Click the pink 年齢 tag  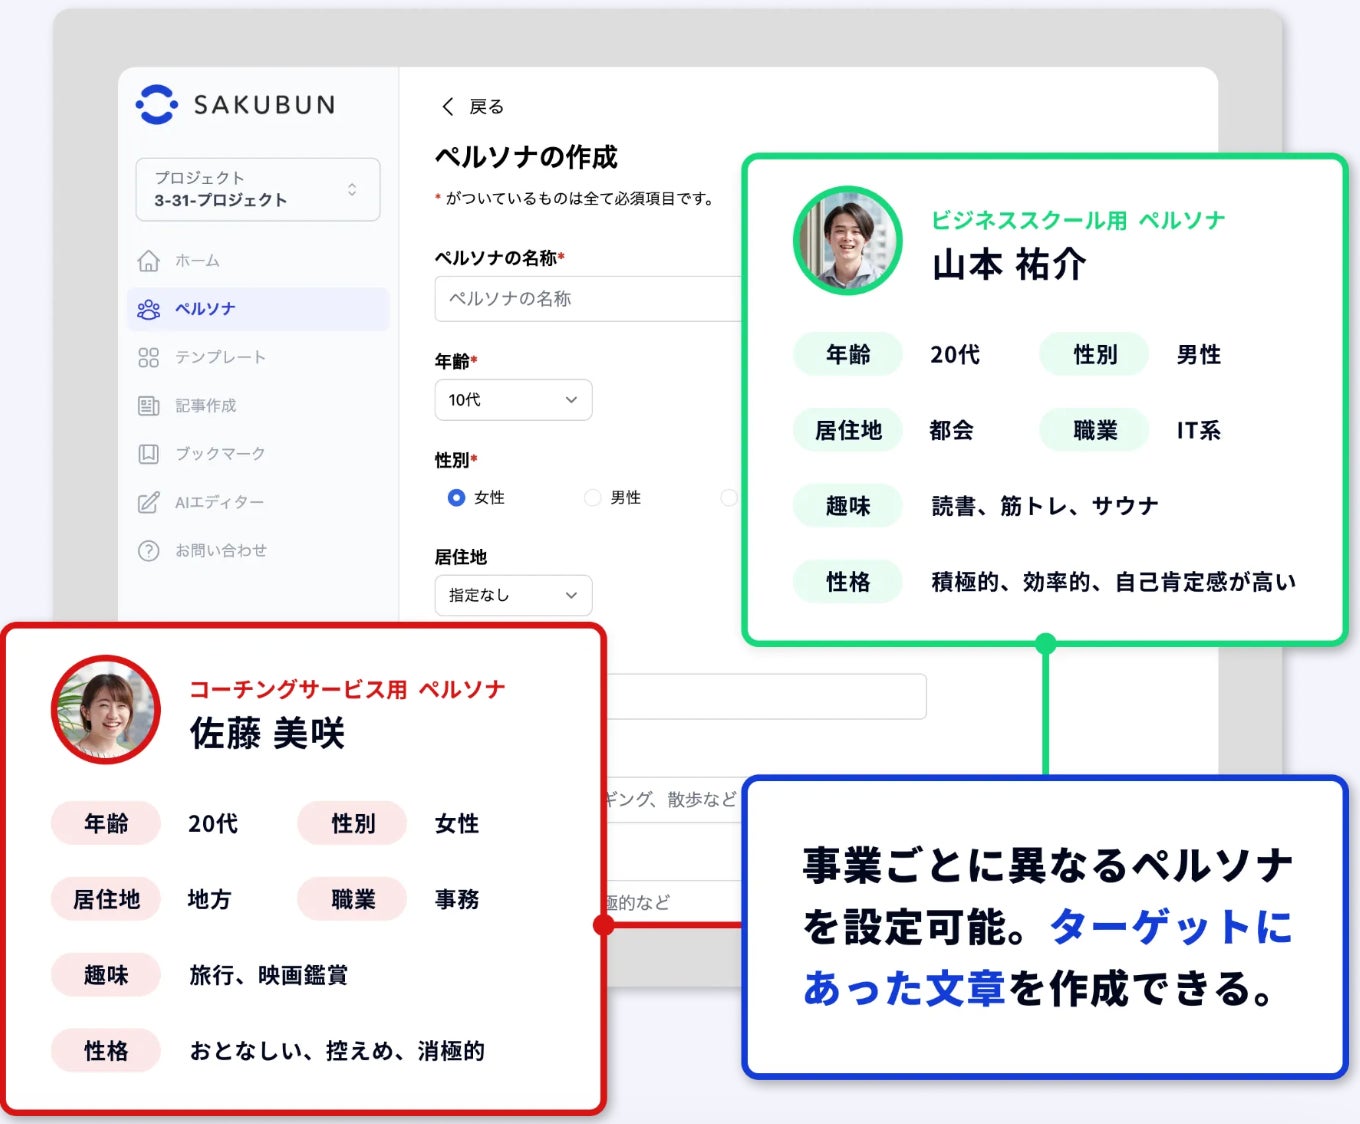point(106,824)
